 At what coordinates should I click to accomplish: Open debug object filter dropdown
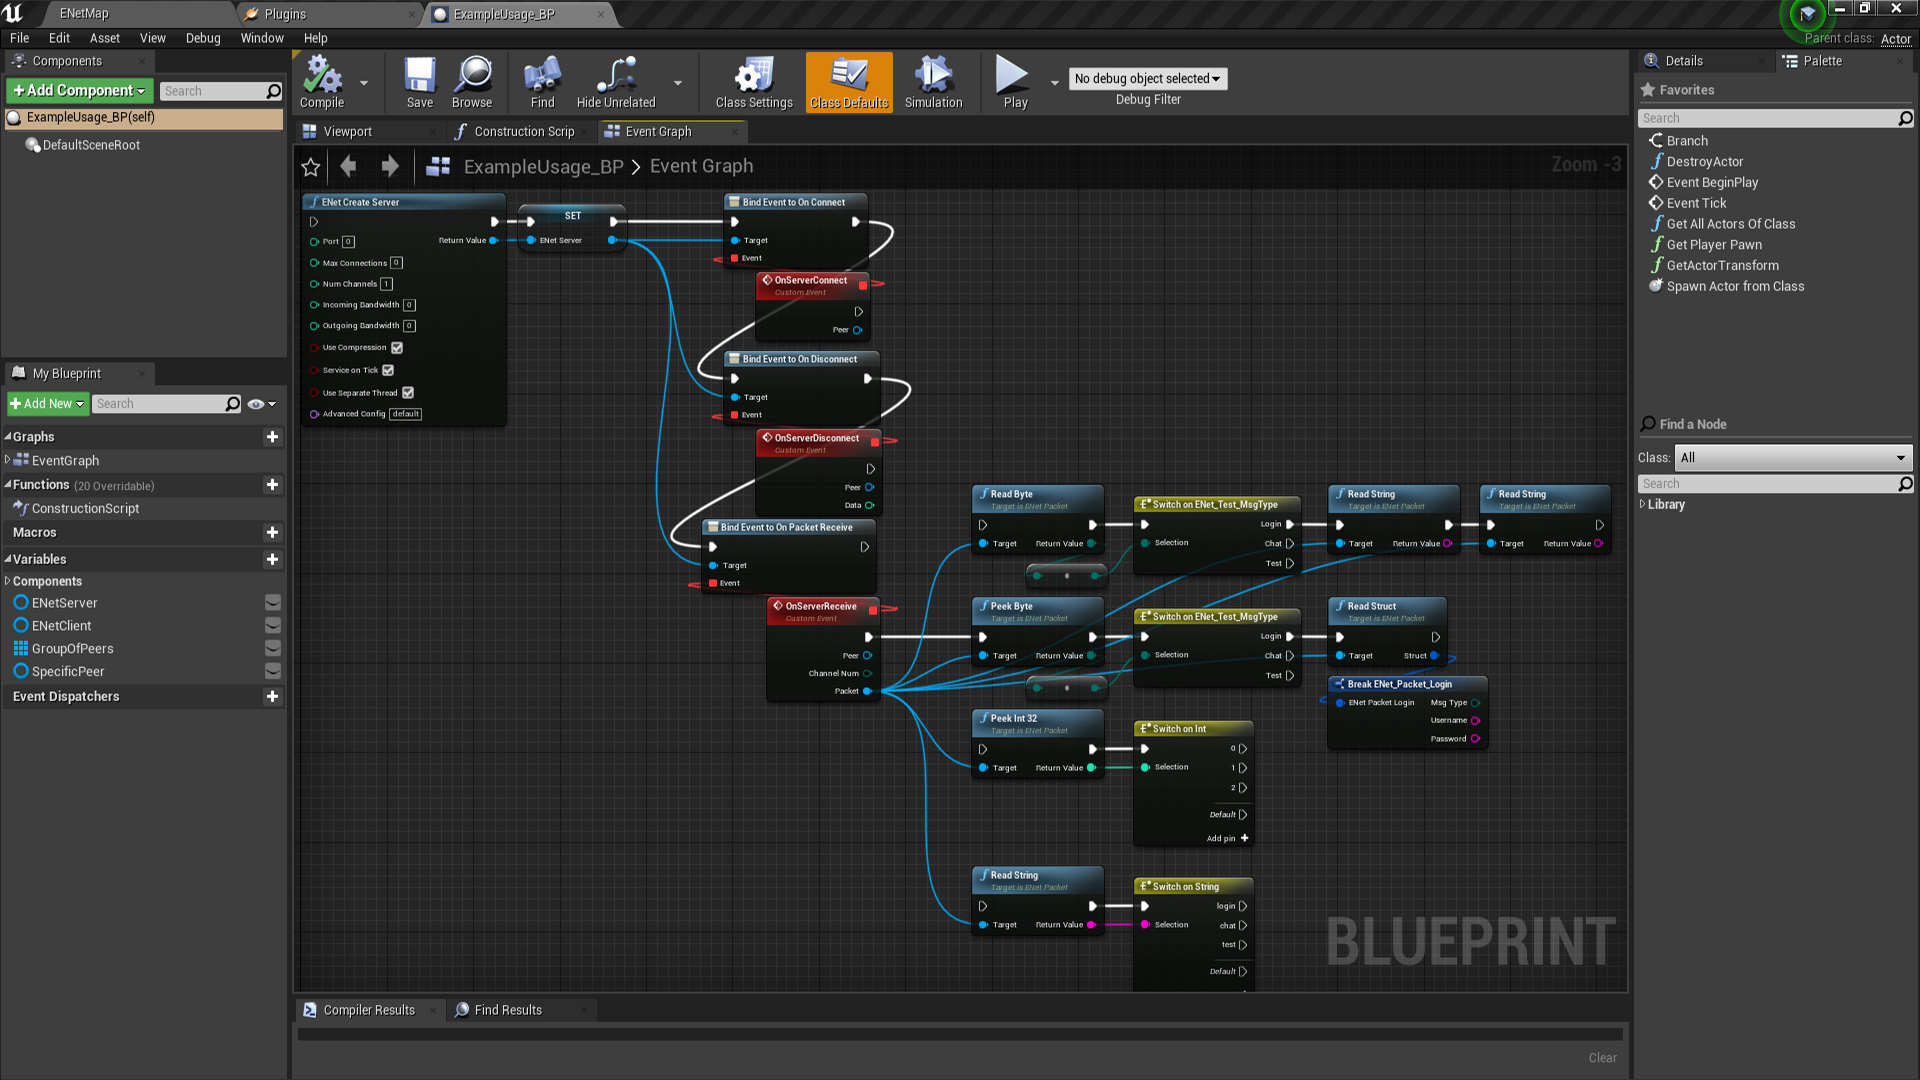1147,79
